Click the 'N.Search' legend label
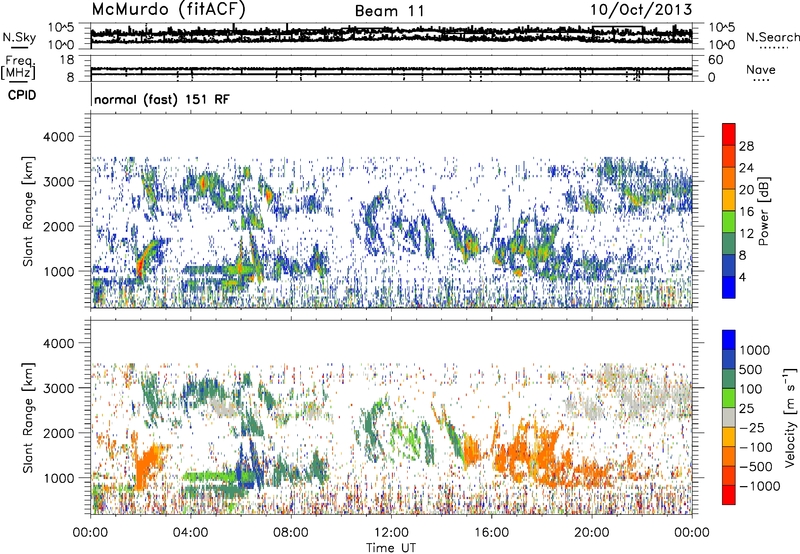The height and width of the screenshot is (554, 800). (x=772, y=37)
